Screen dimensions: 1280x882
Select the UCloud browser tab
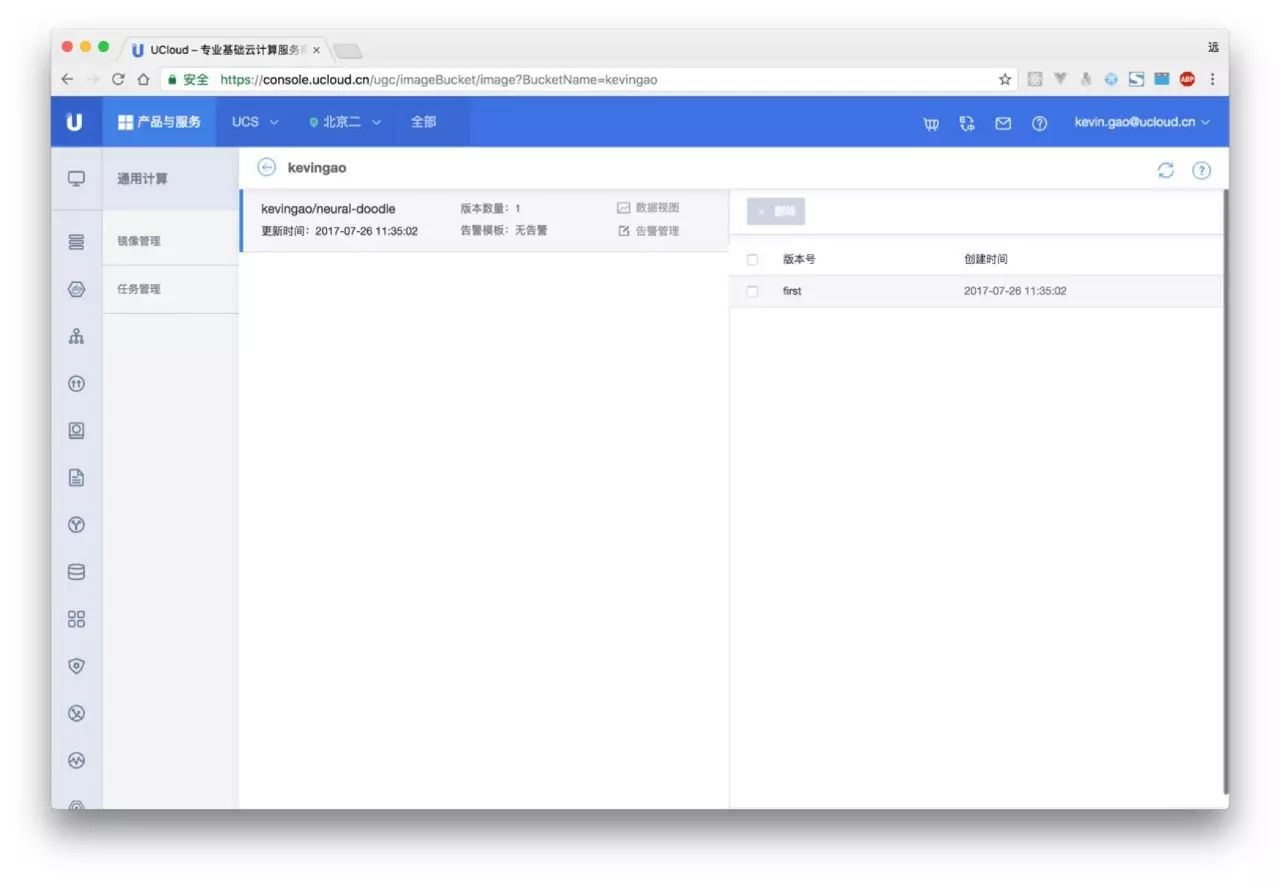[x=225, y=50]
